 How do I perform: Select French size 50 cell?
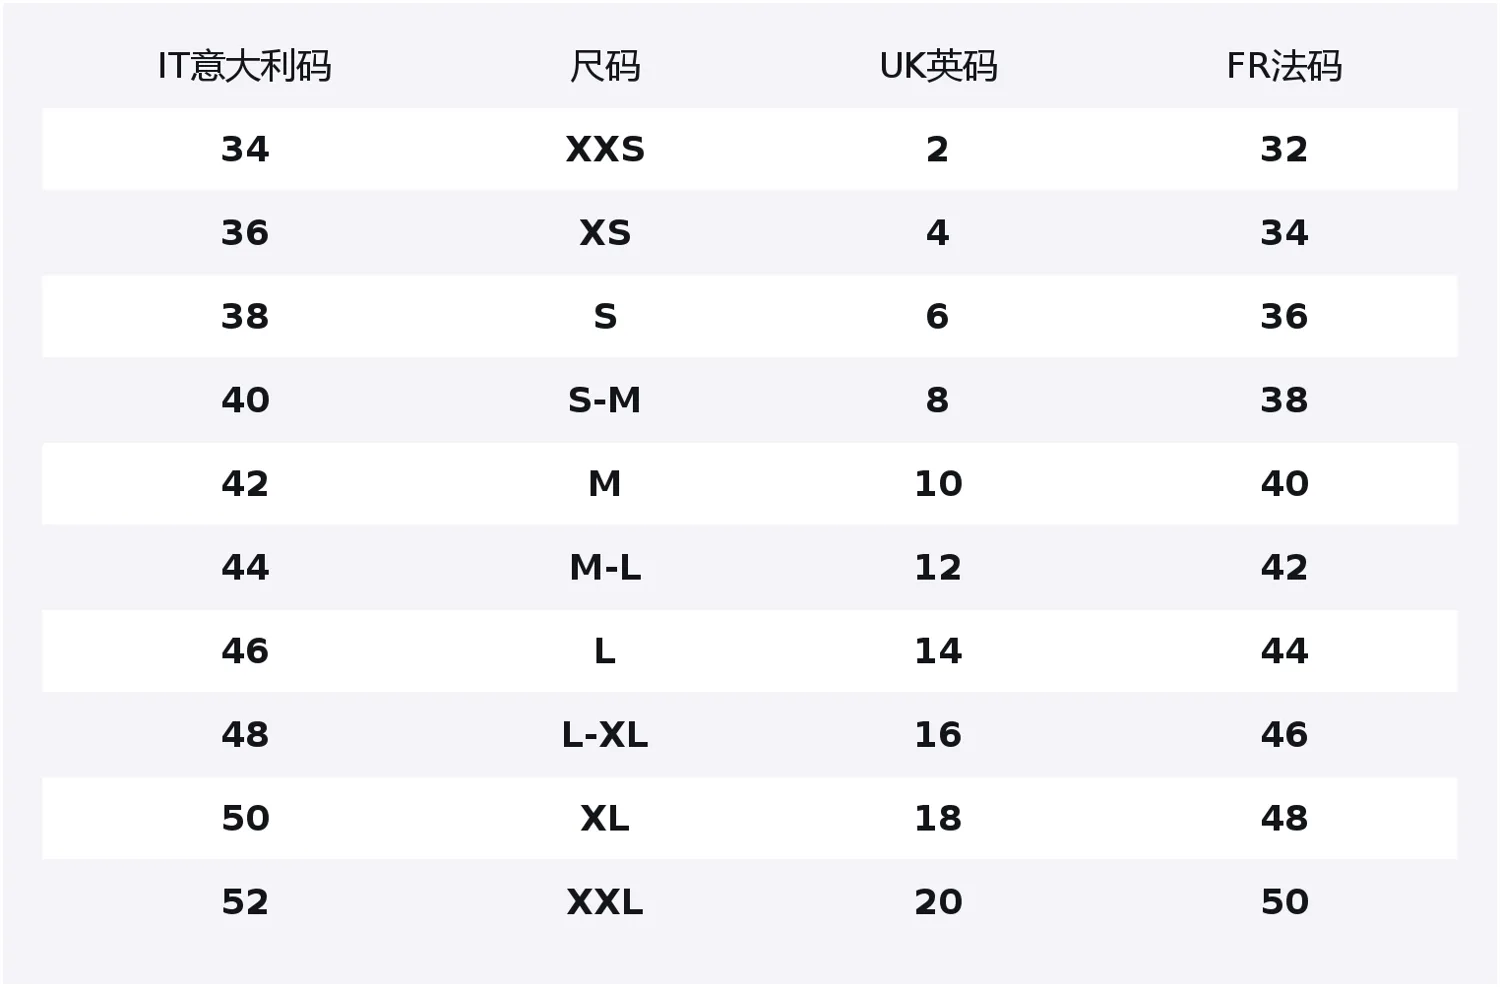point(1284,902)
